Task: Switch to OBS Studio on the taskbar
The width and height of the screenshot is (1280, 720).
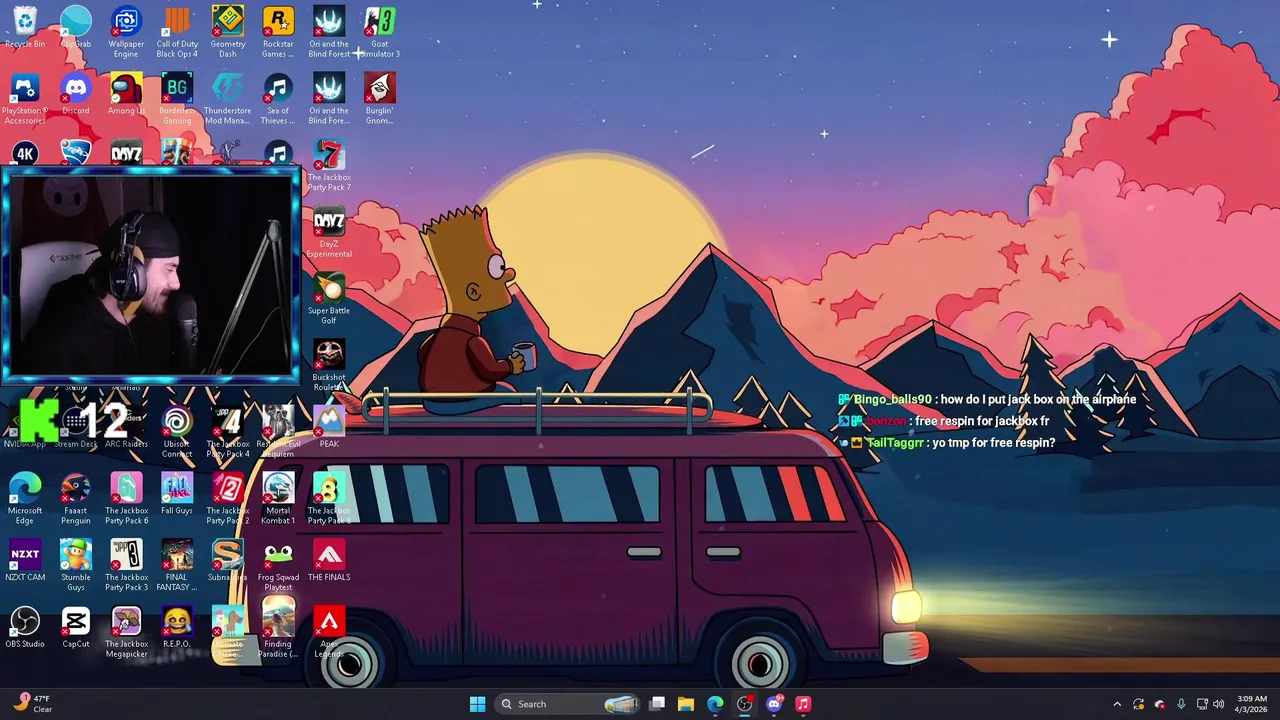Action: click(744, 704)
